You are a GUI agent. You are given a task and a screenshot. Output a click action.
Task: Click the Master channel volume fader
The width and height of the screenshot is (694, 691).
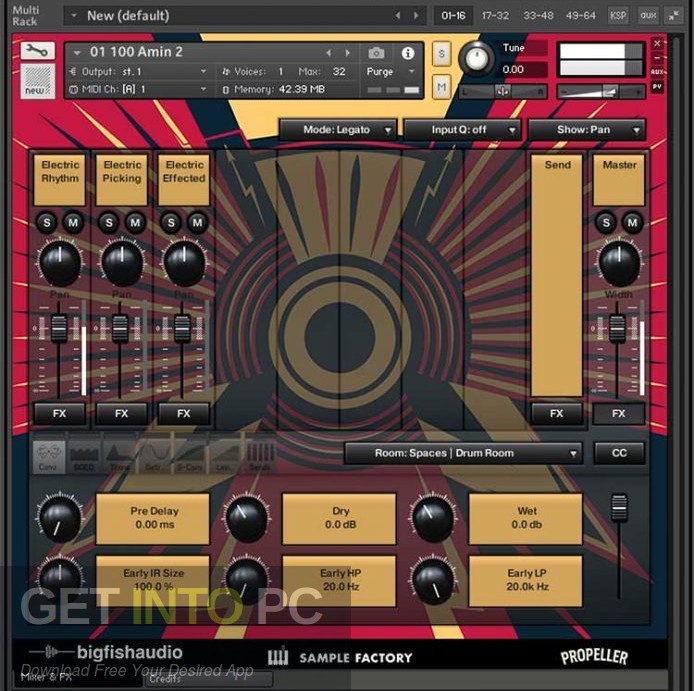[617, 328]
